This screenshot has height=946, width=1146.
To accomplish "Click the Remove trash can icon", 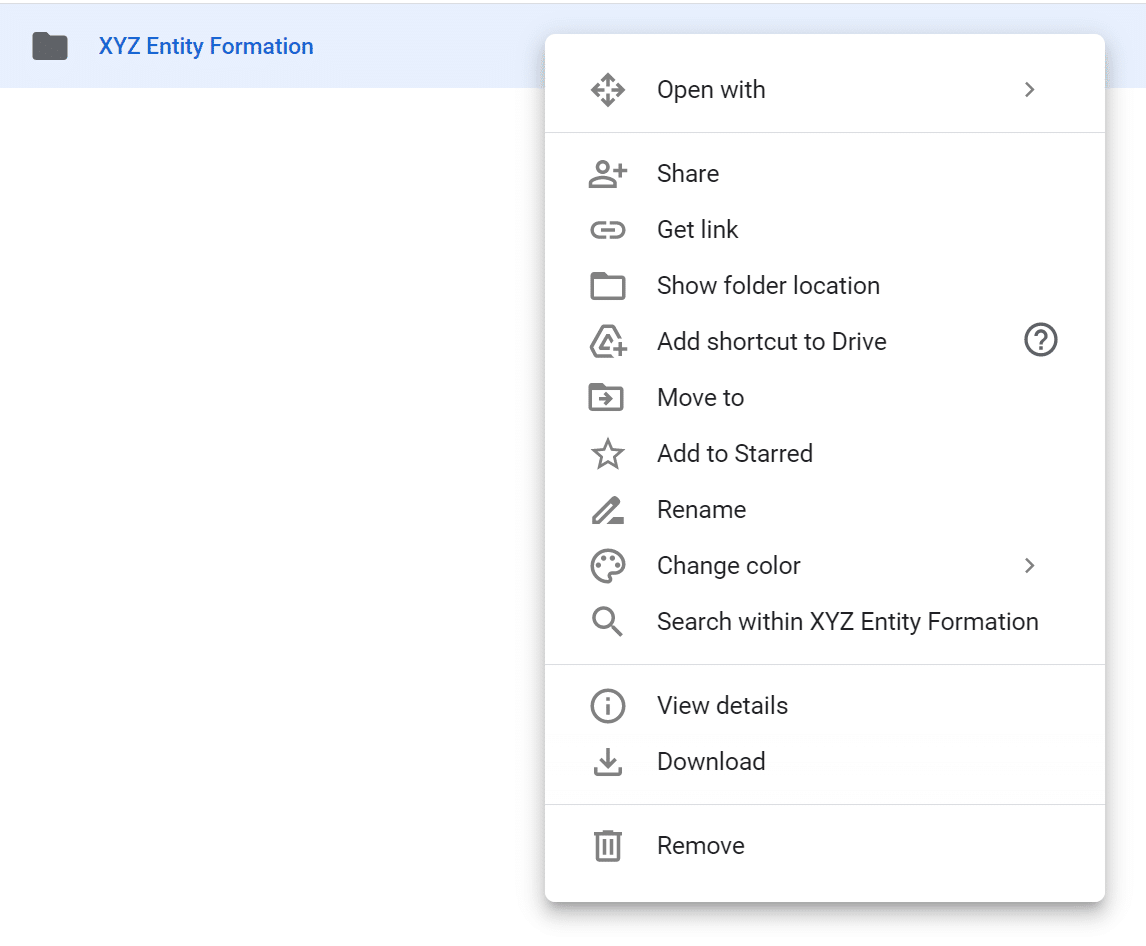I will [x=608, y=846].
